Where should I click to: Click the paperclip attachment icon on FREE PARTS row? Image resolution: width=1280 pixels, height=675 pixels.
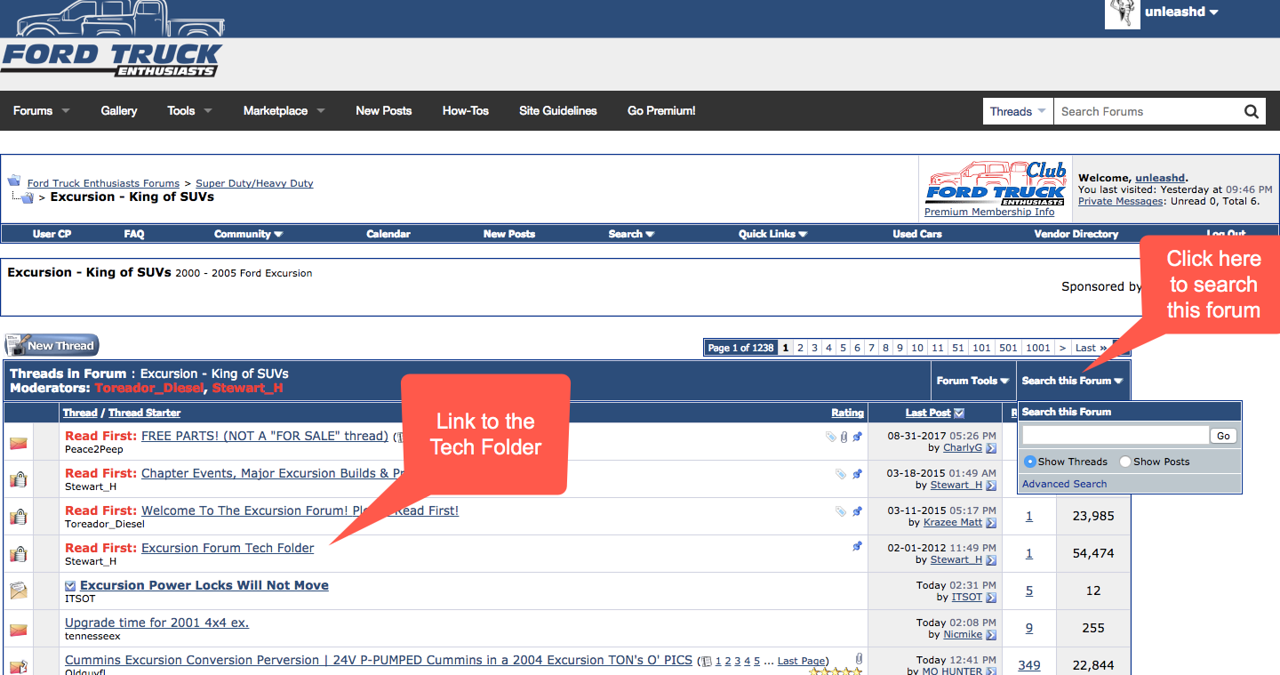coord(844,437)
